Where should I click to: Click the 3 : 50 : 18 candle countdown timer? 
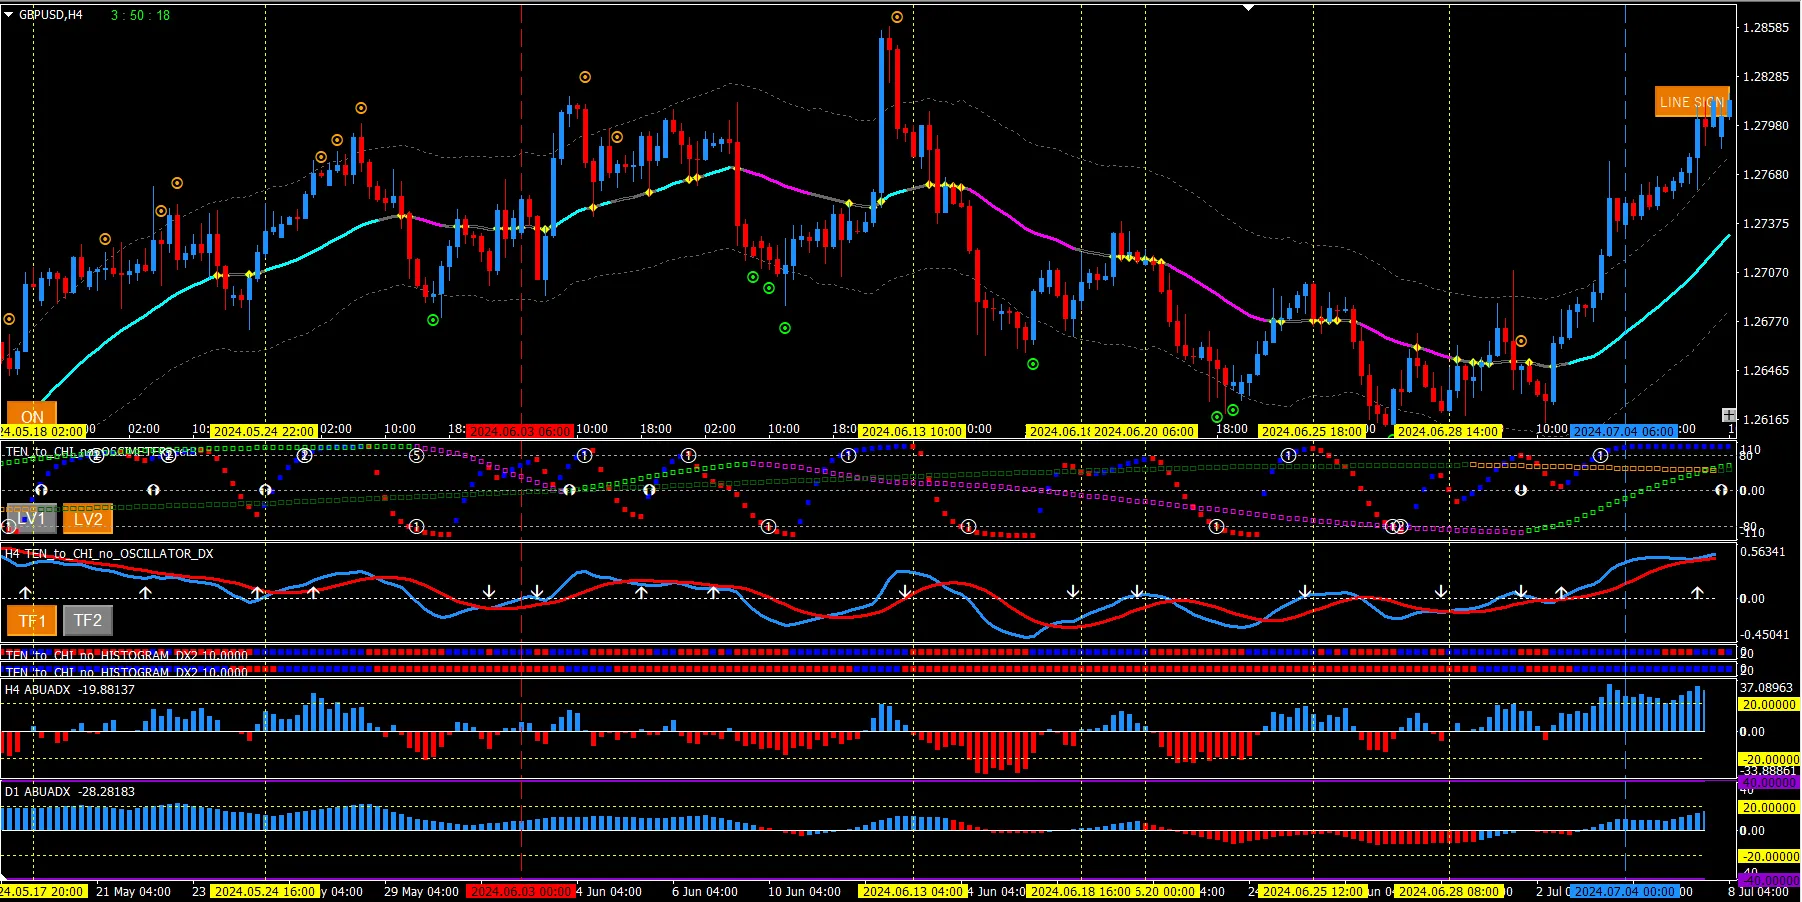coord(140,15)
